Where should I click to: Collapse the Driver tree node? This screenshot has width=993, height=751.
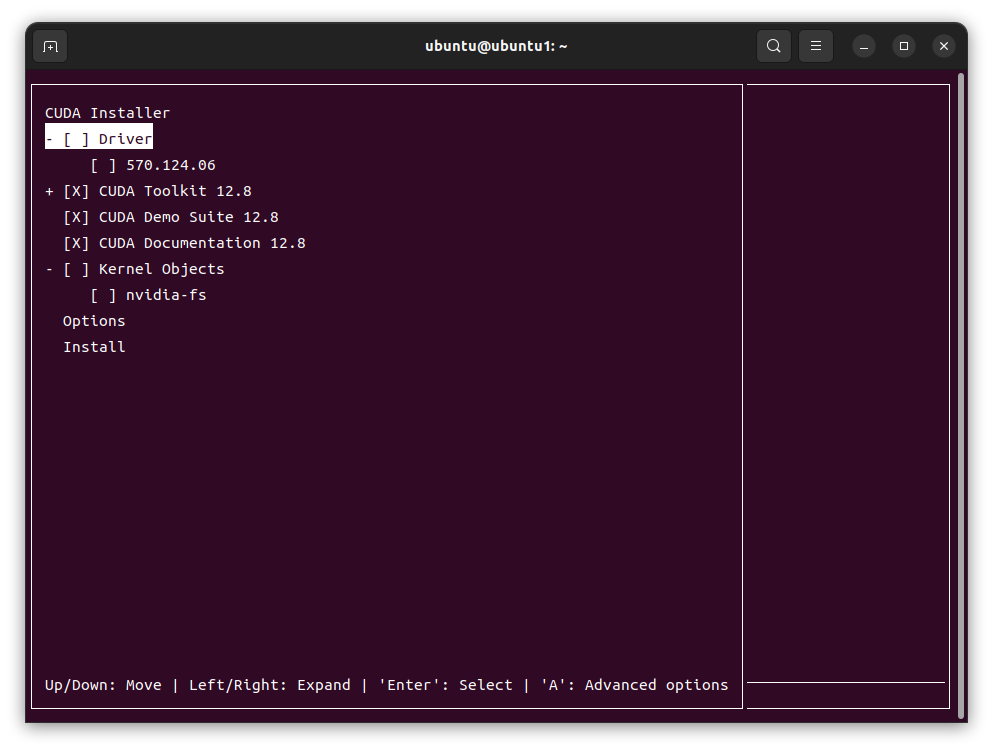[49, 139]
